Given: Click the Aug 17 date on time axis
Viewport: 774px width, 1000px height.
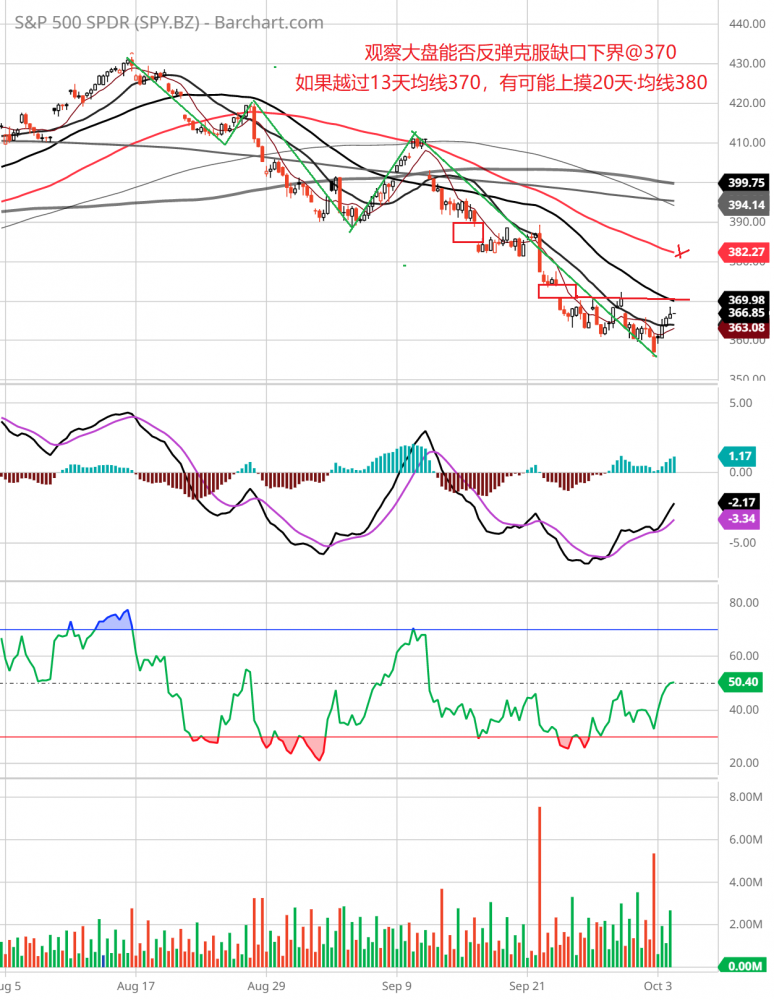Looking at the screenshot, I should point(134,985).
